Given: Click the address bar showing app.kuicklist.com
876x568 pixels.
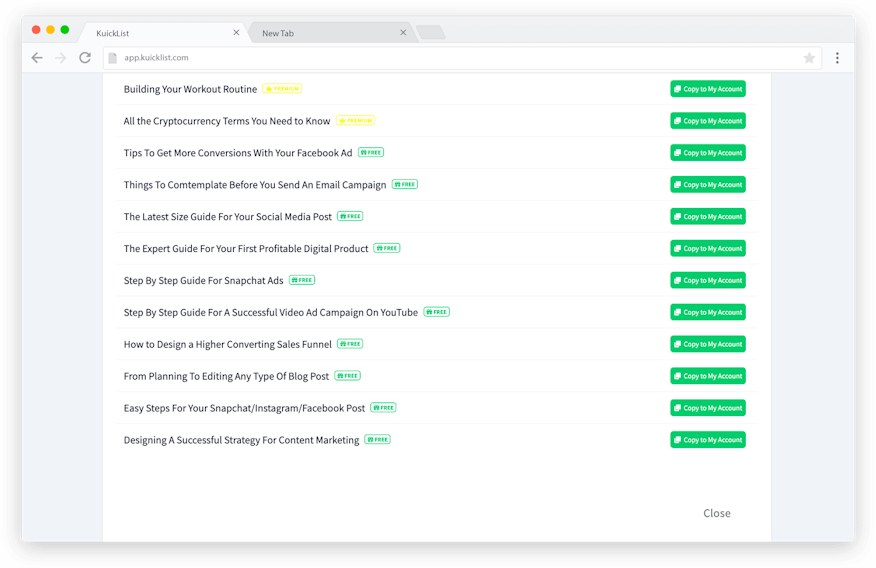Looking at the screenshot, I should click(450, 58).
